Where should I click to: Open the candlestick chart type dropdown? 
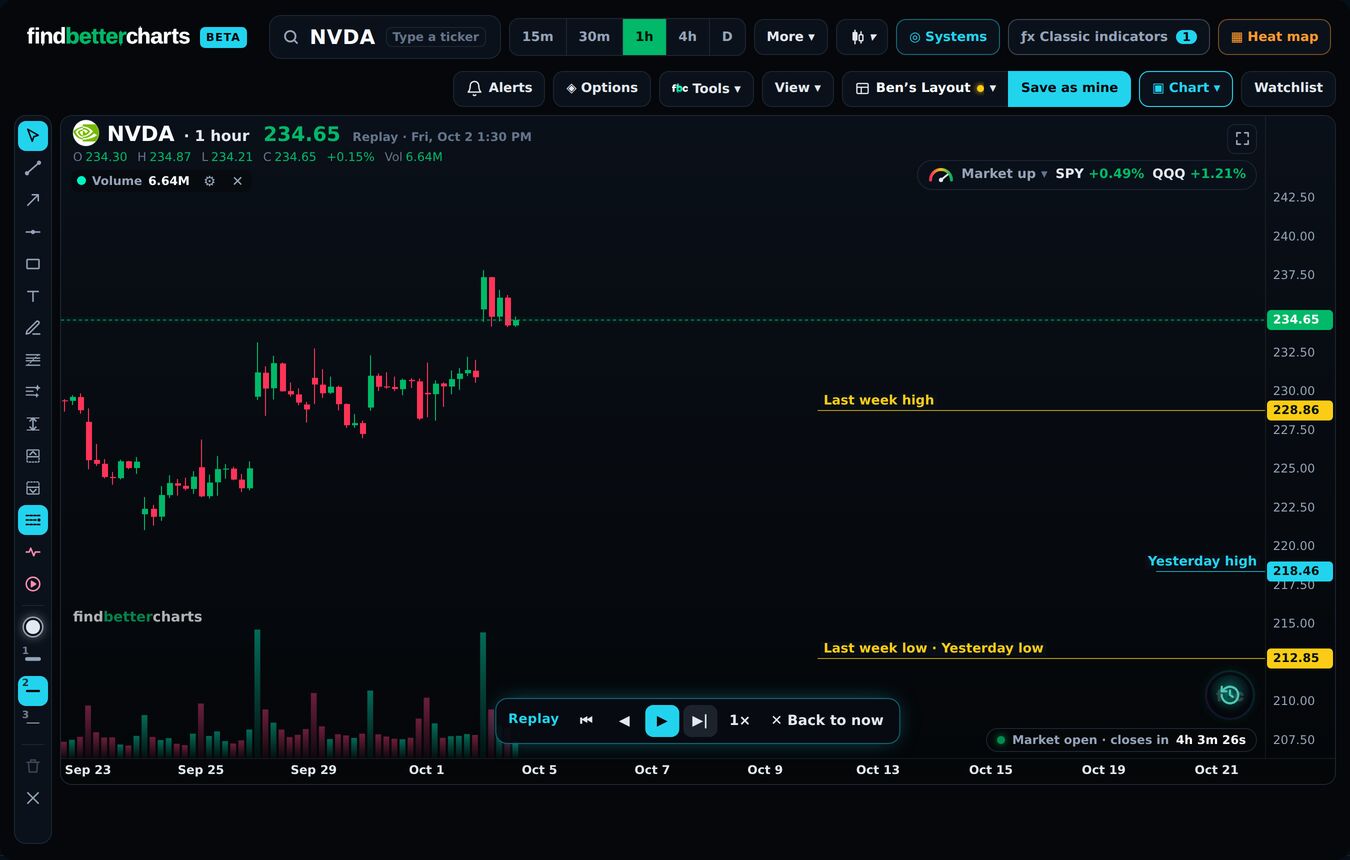click(862, 37)
